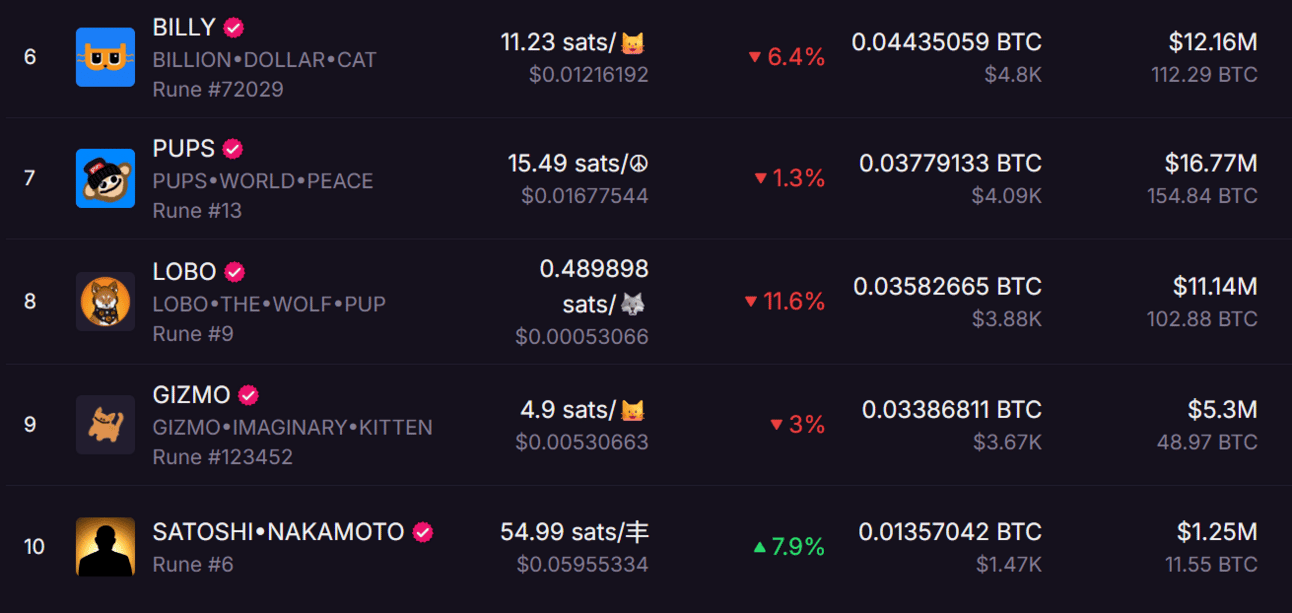Click the red 11.6% change for LOBO
The height and width of the screenshot is (613, 1292).
784,301
